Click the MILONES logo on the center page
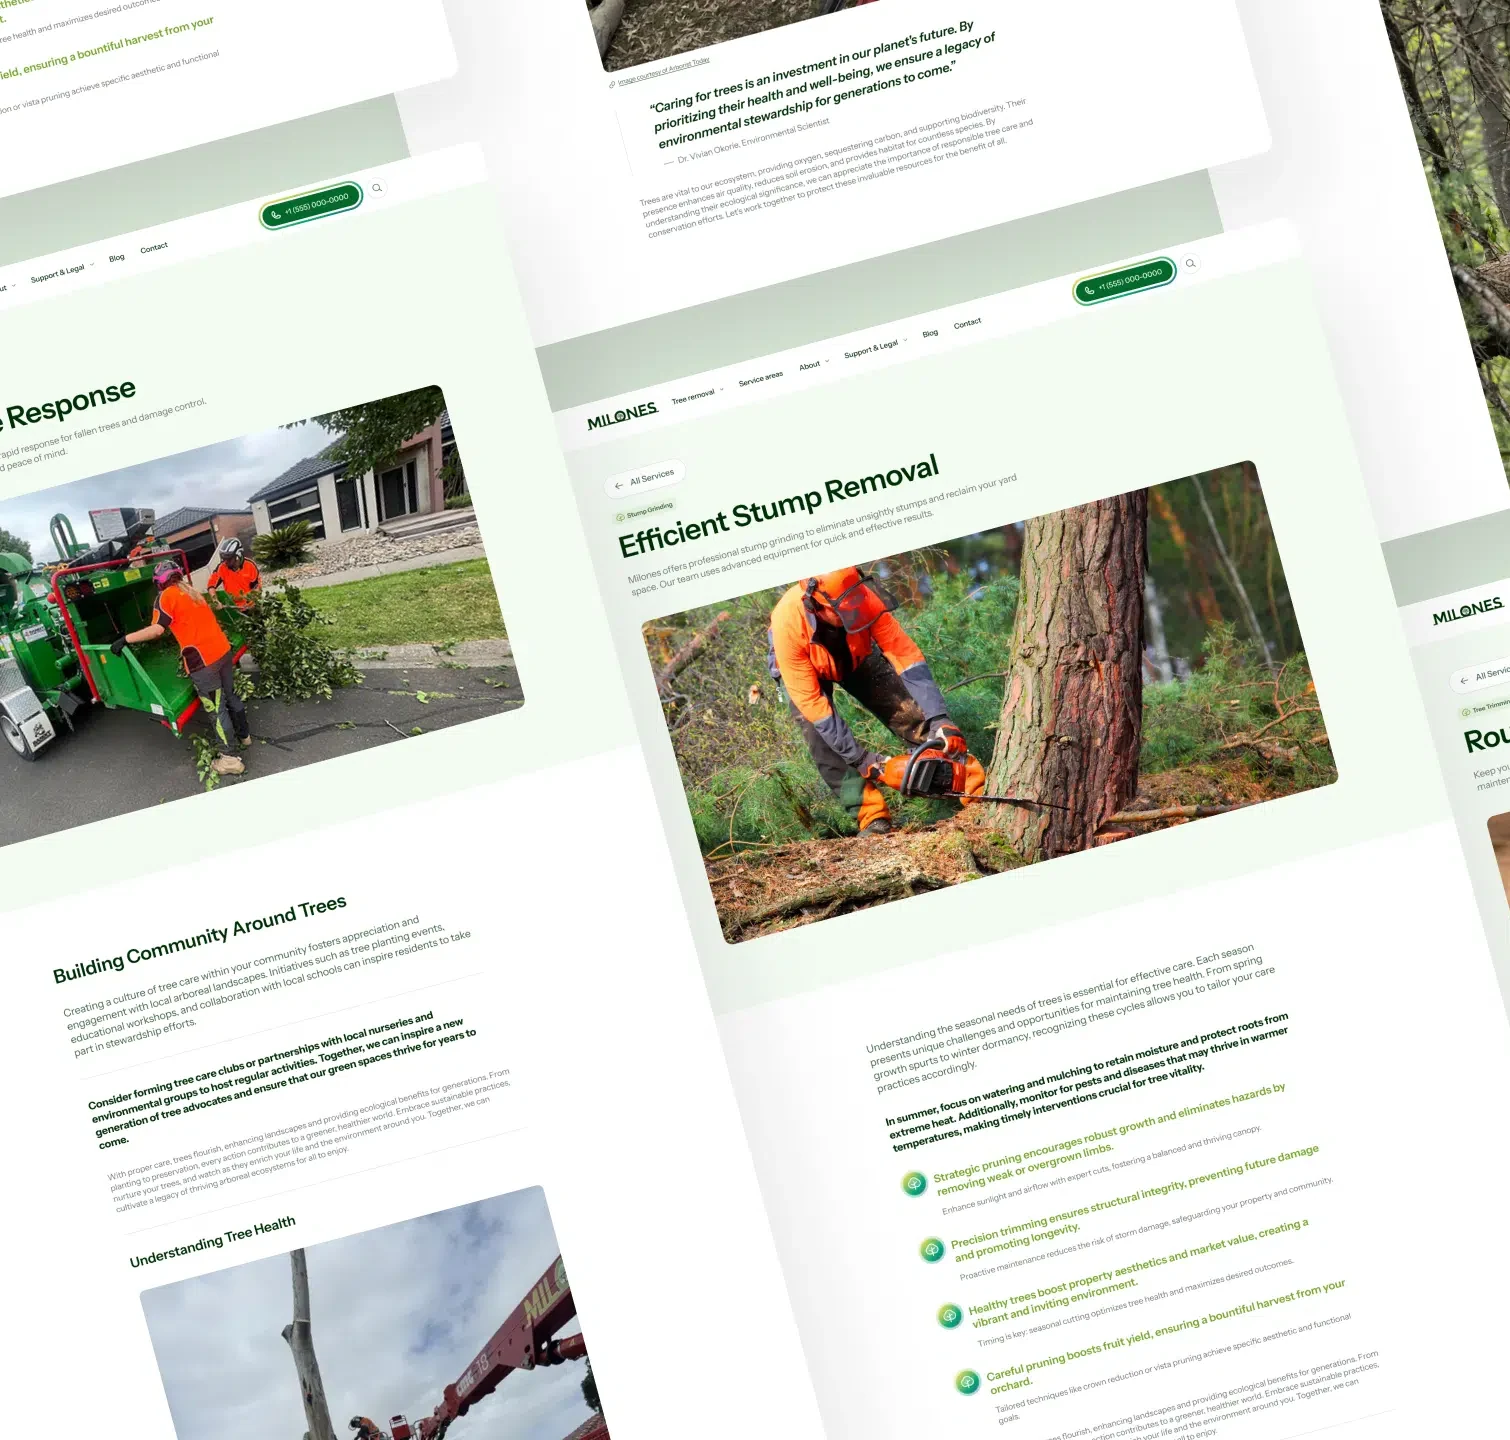 (x=622, y=416)
